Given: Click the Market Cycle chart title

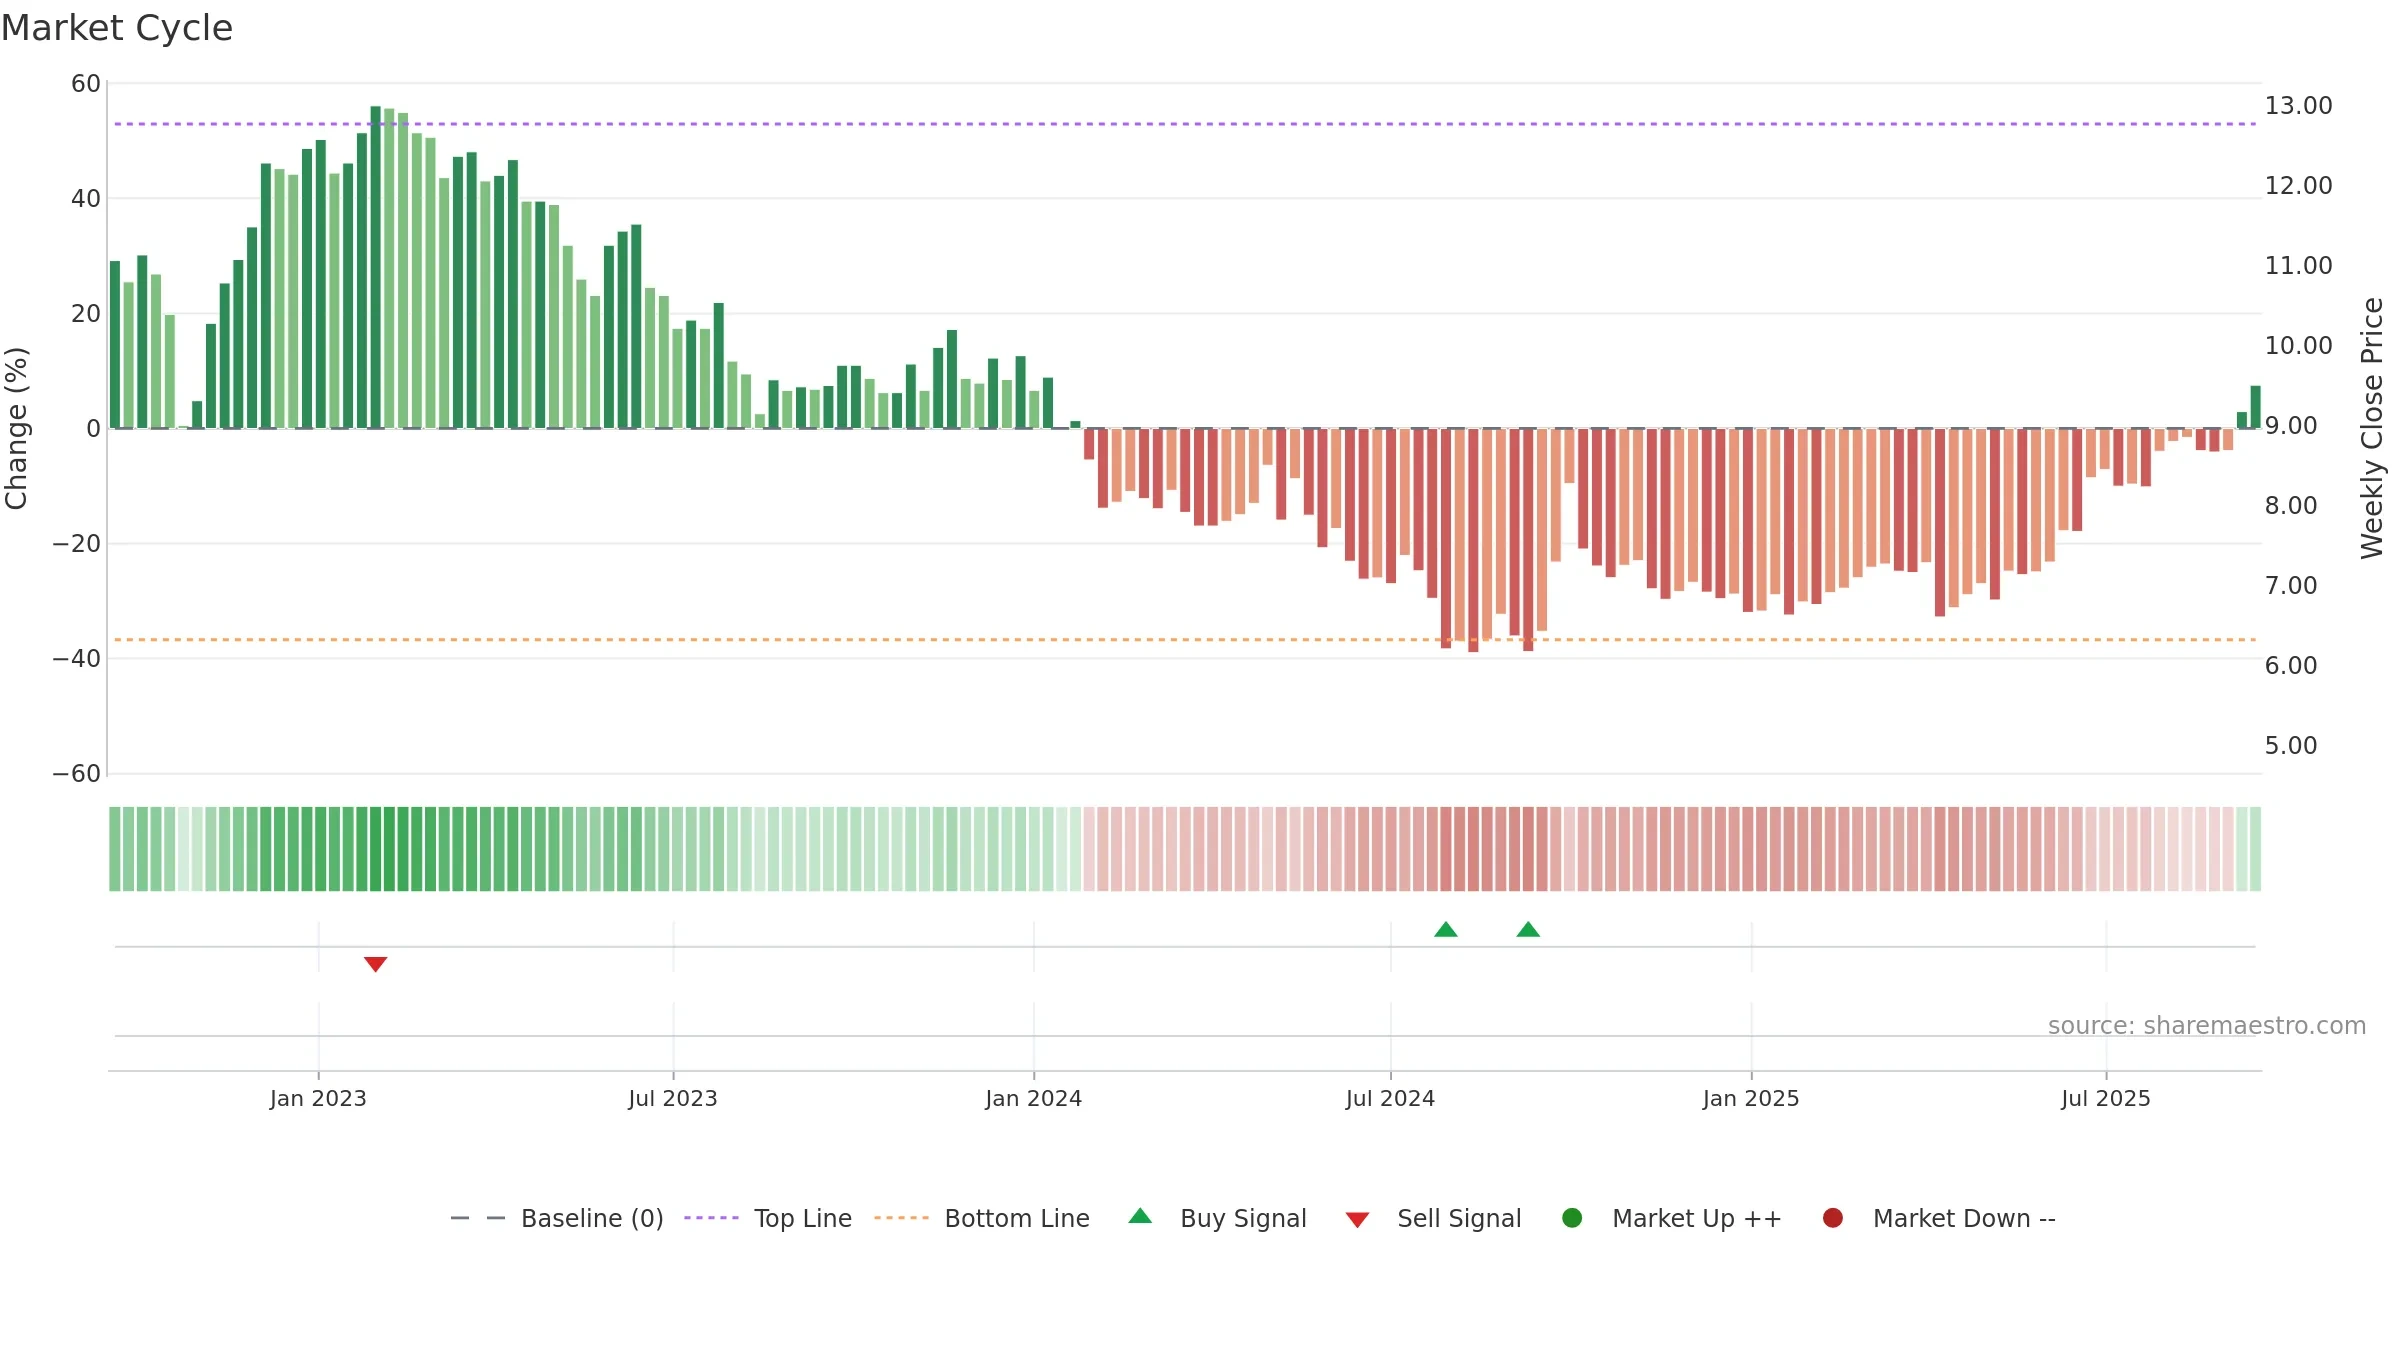Looking at the screenshot, I should coord(117,28).
